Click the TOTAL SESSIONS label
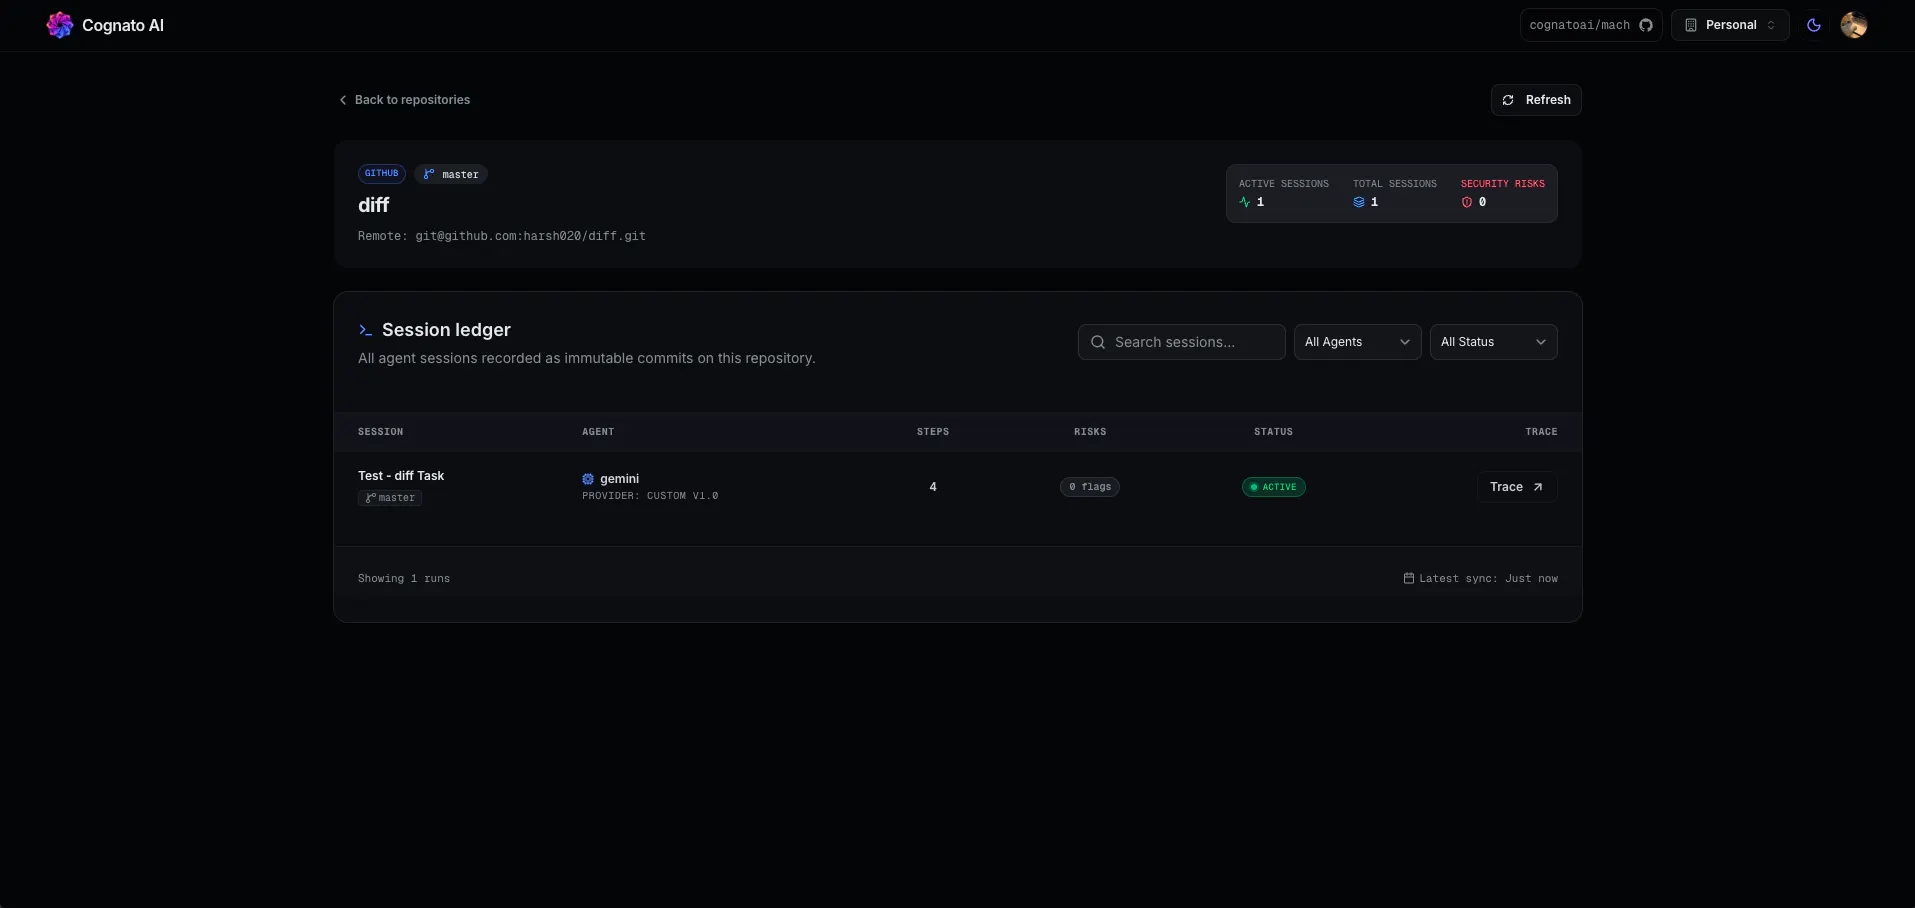The image size is (1915, 908). point(1395,184)
